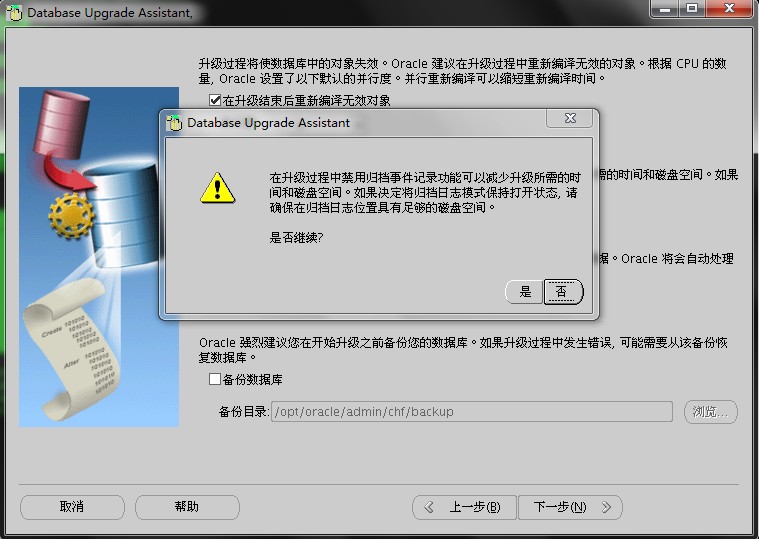Open 帮助 help
The image size is (759, 539).
(187, 507)
